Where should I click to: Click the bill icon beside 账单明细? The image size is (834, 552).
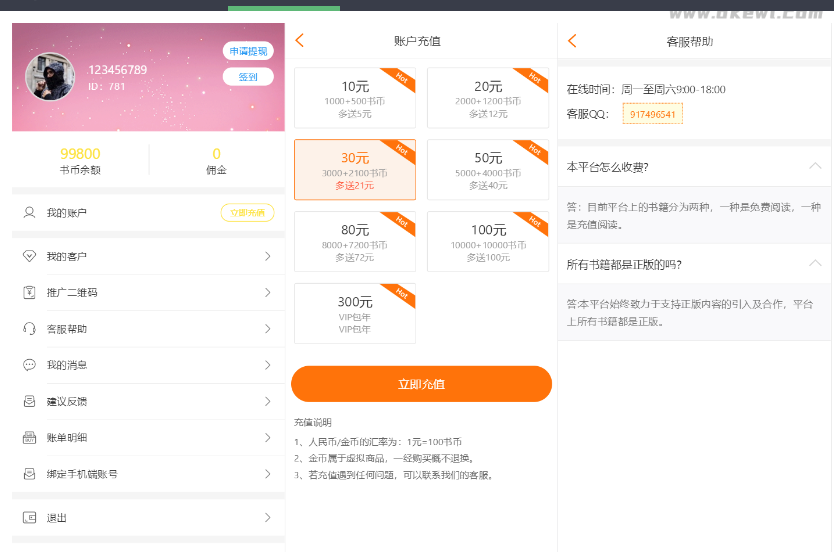point(29,438)
